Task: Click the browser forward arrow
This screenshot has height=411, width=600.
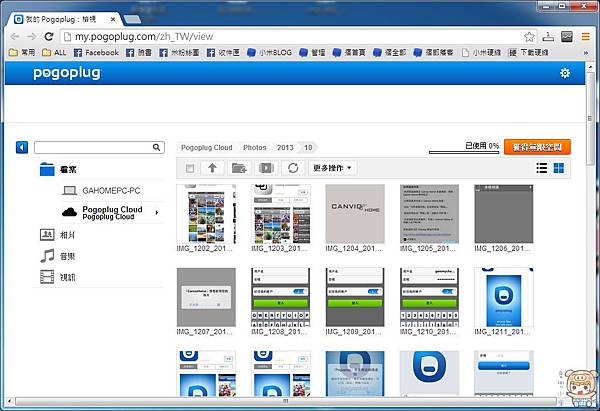Action: pos(32,37)
